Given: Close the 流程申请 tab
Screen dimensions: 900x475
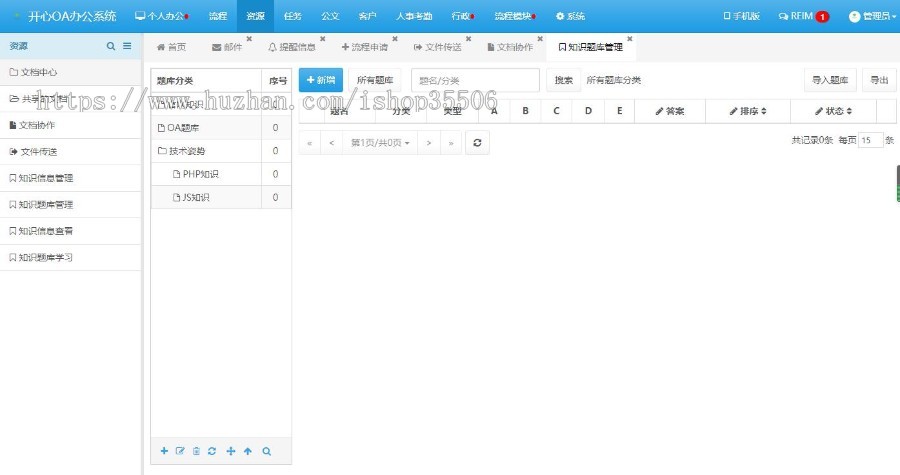Looking at the screenshot, I should click(x=395, y=39).
